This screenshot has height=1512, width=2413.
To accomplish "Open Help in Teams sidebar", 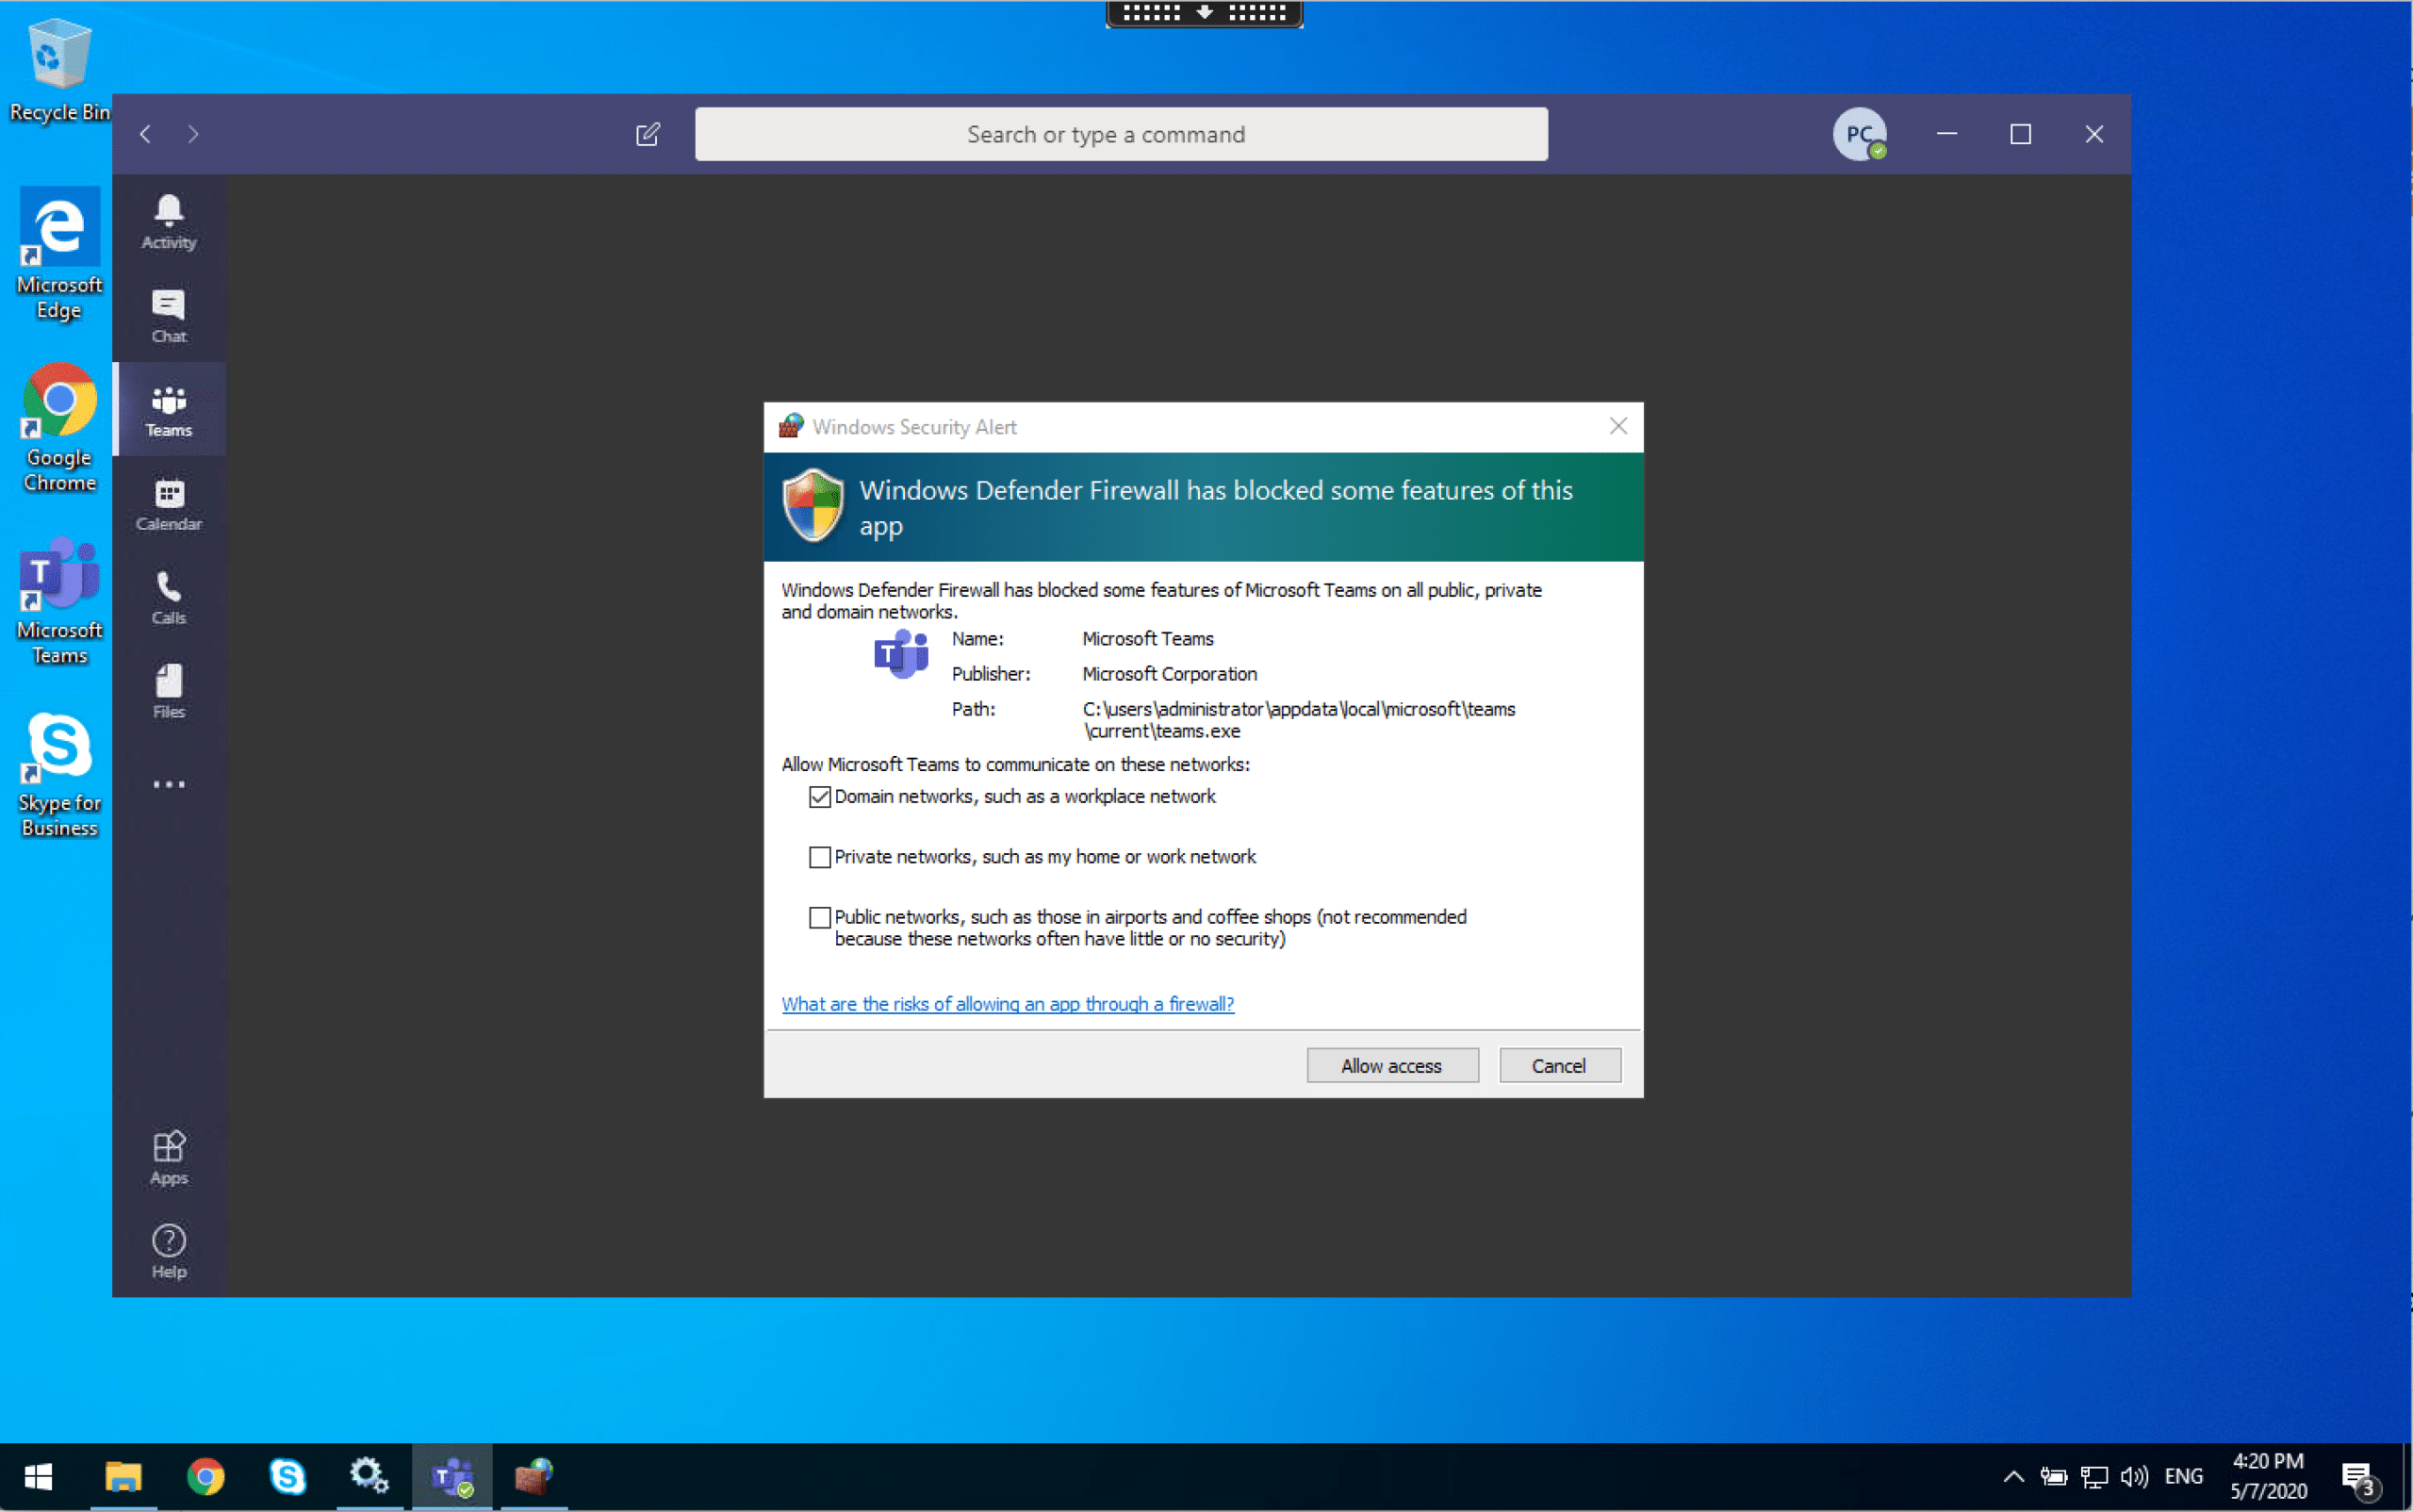I will tap(168, 1251).
